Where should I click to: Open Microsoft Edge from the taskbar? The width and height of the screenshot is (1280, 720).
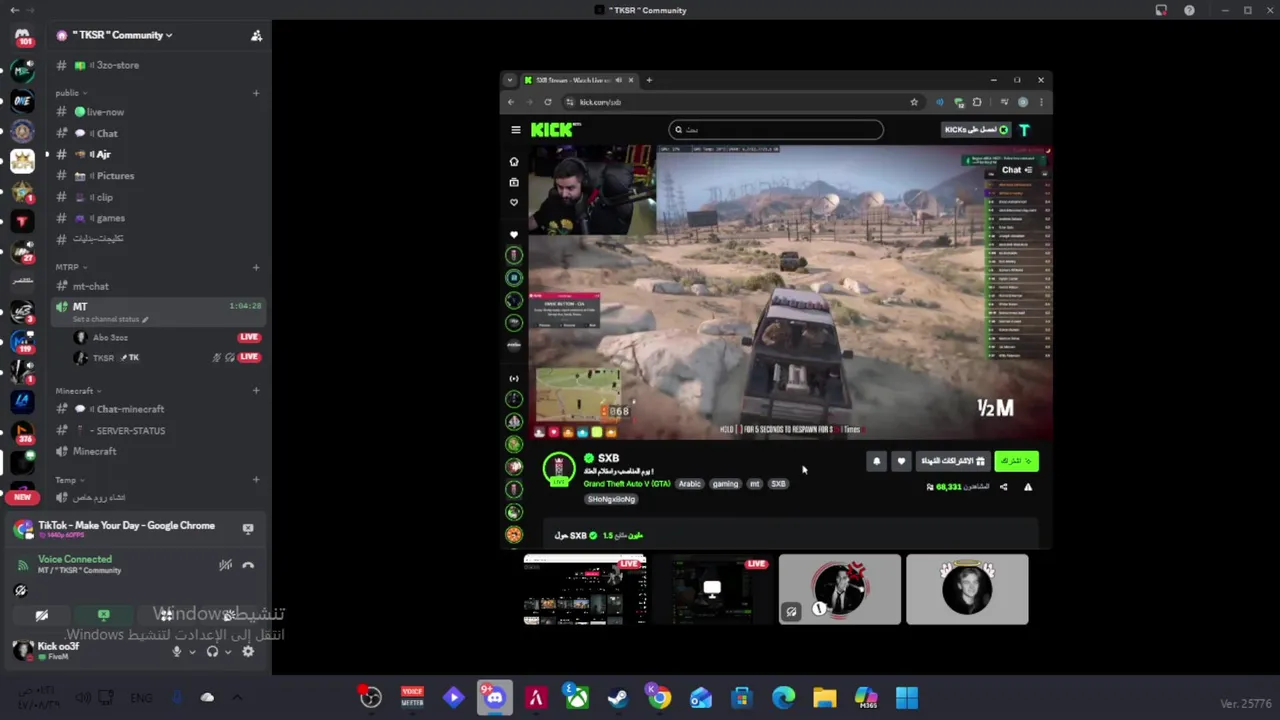point(783,698)
